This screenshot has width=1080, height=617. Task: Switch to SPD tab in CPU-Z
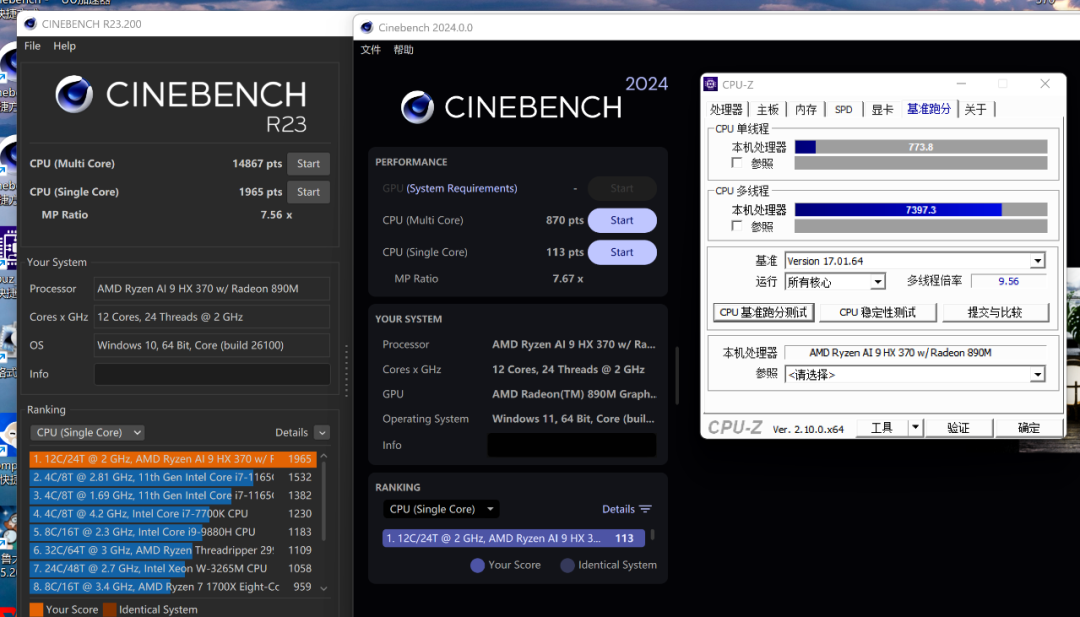(844, 109)
